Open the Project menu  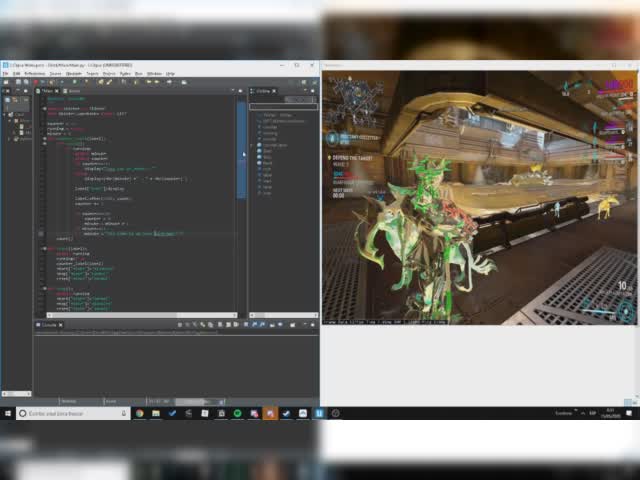click(109, 74)
